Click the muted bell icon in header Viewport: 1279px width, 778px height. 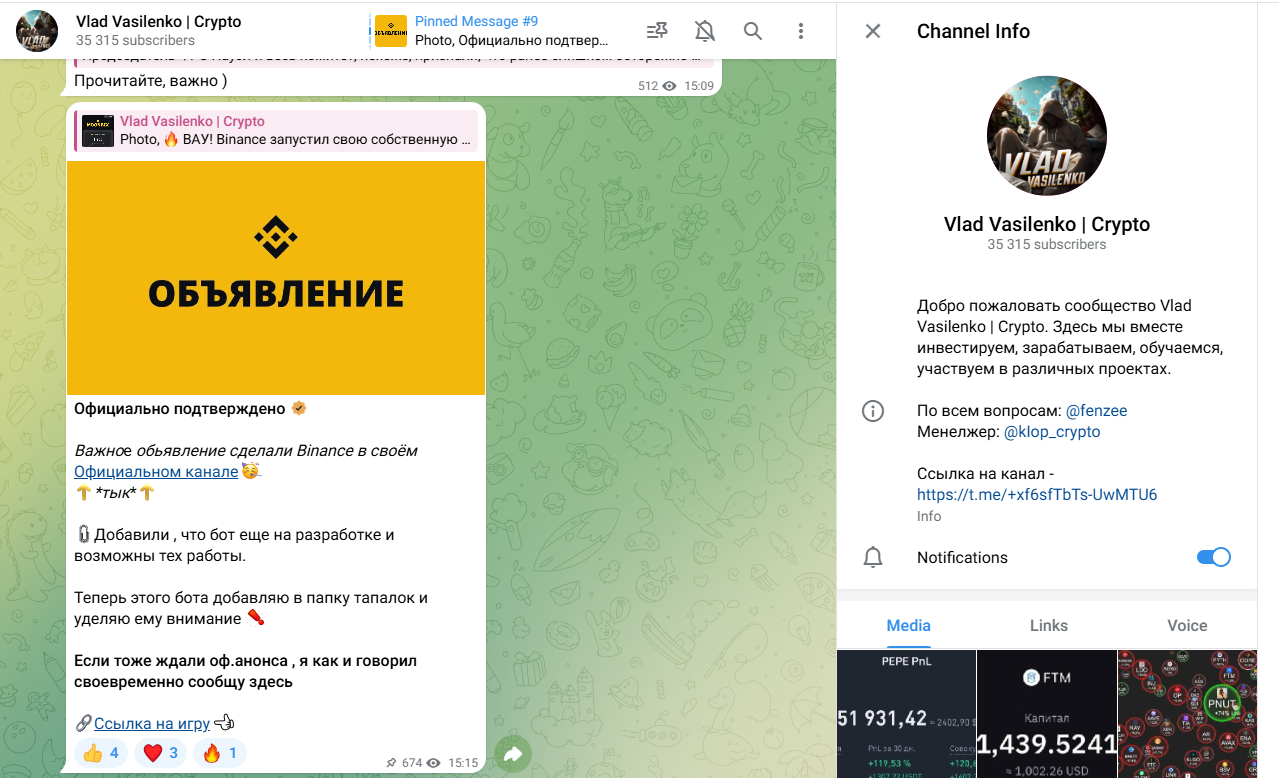[705, 31]
